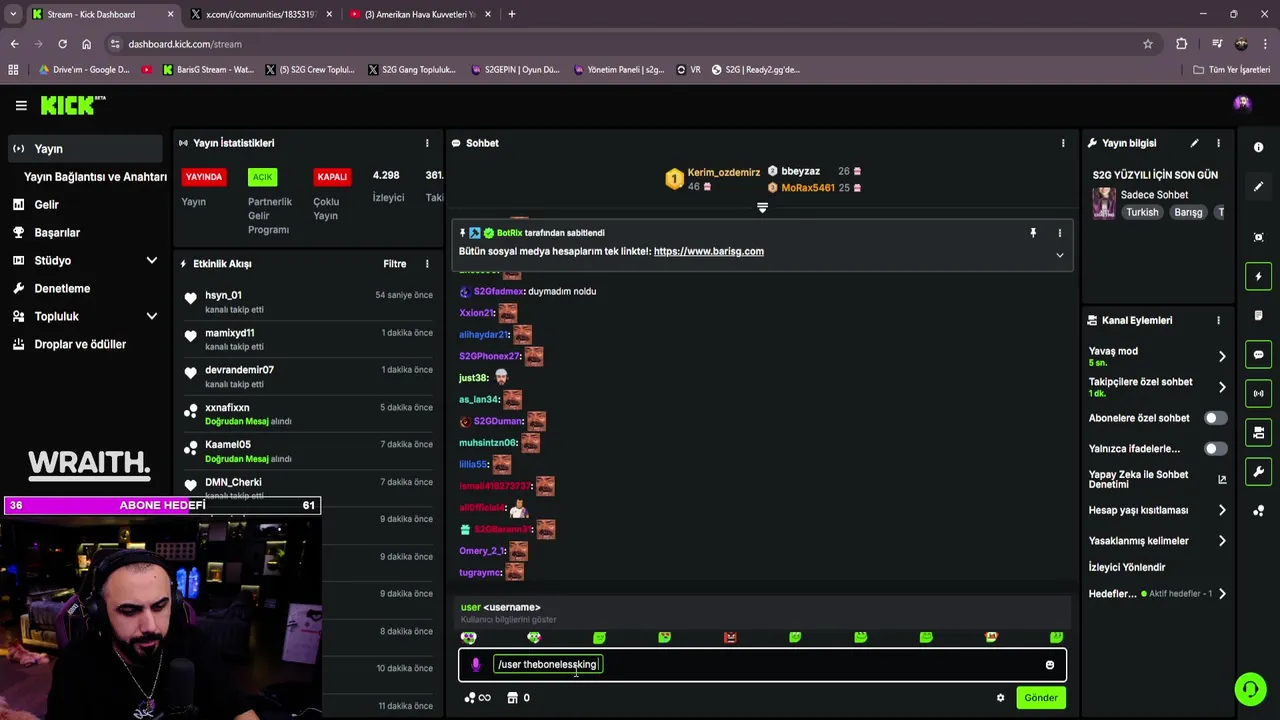
Task: Open options menu of Etkinlik Akışı panel
Action: 427,264
